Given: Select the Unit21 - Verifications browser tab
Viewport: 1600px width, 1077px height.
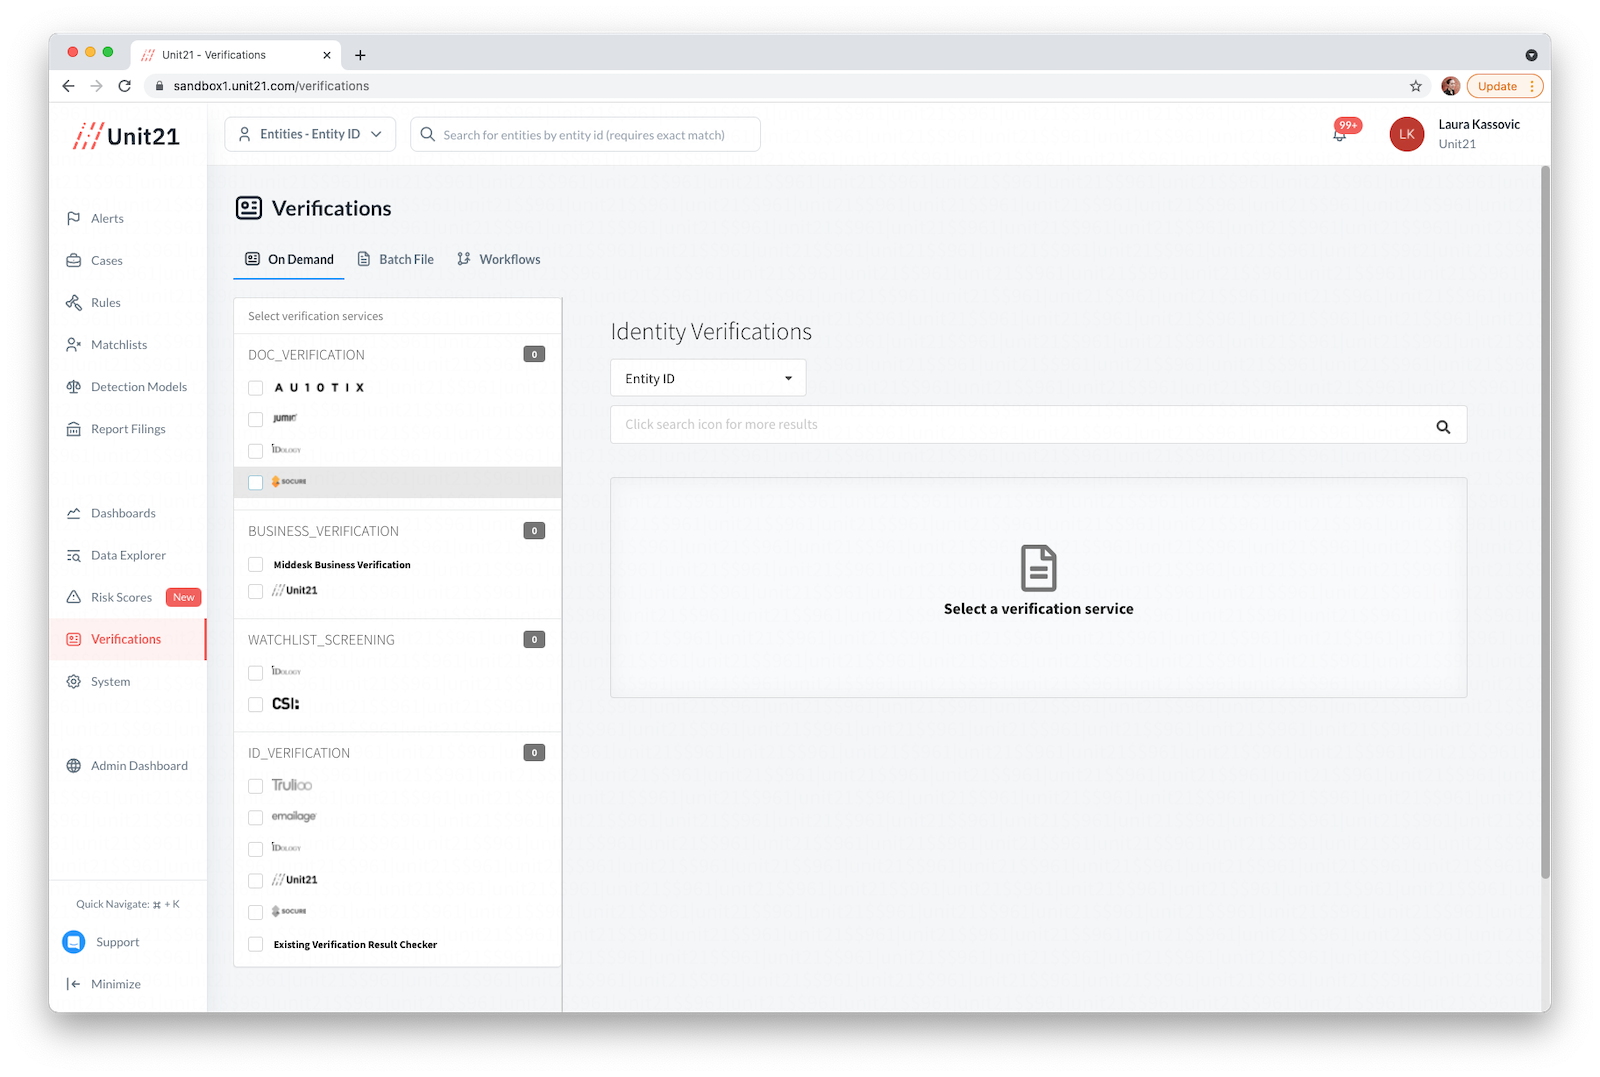Looking at the screenshot, I should click(236, 55).
